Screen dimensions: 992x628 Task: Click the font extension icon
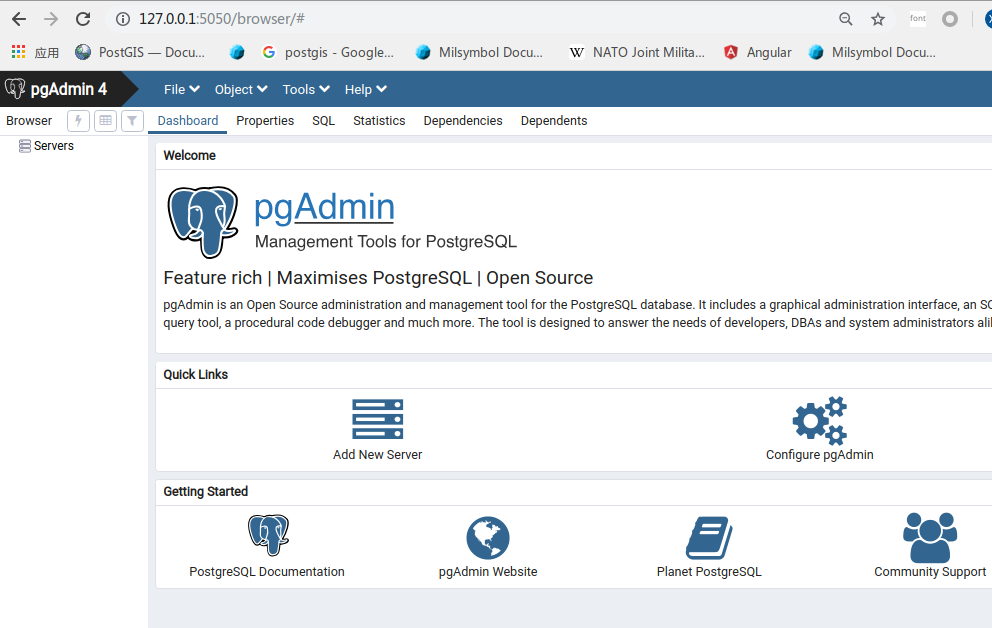click(x=918, y=18)
